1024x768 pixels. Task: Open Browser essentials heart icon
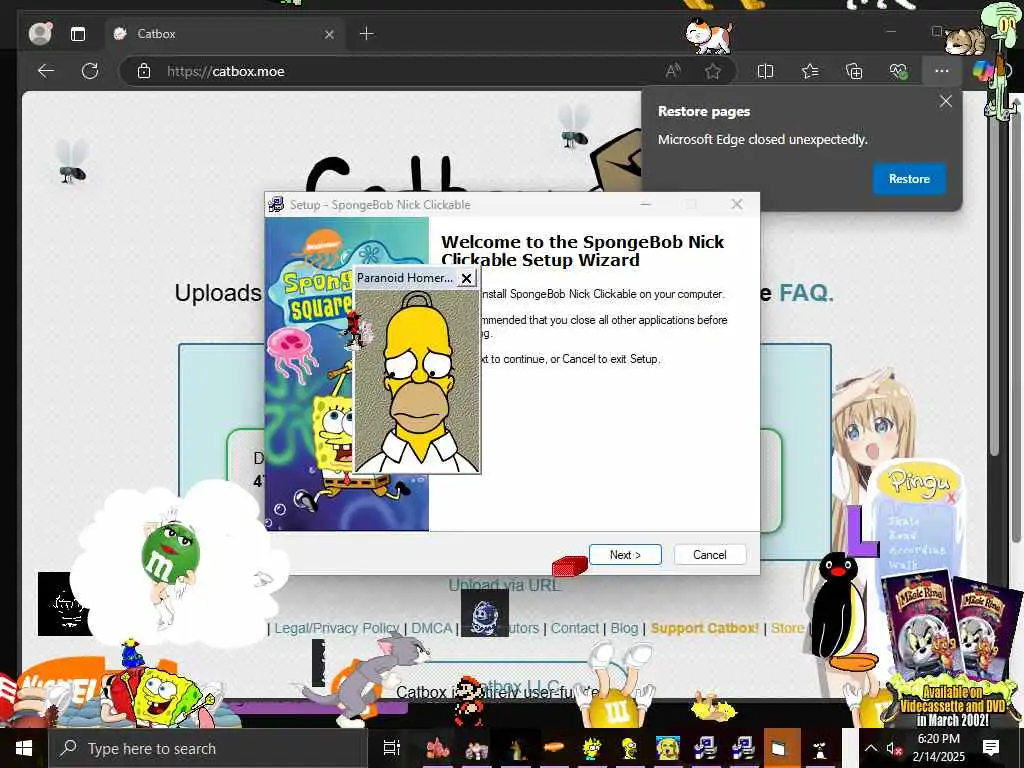[899, 71]
